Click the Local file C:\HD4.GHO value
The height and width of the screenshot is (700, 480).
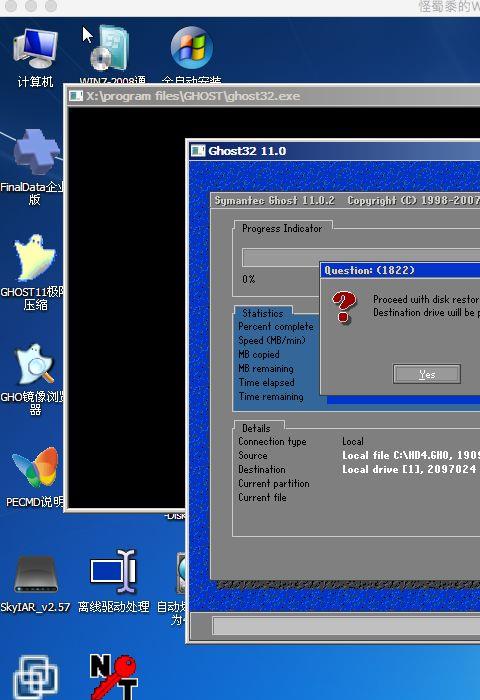411,455
